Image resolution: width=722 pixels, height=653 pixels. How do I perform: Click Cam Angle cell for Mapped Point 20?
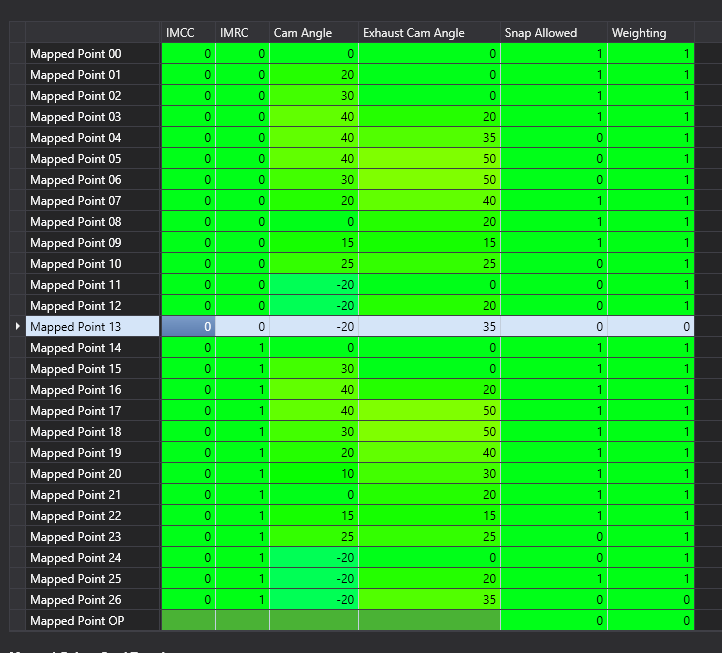[314, 474]
